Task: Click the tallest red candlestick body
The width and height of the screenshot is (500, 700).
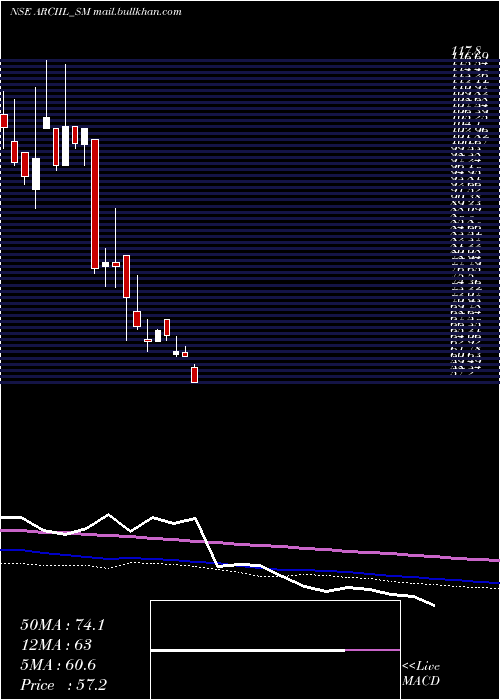Action: point(95,204)
